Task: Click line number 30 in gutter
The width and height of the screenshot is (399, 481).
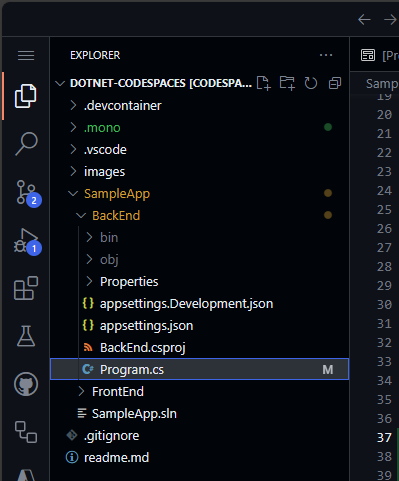Action: pos(384,305)
